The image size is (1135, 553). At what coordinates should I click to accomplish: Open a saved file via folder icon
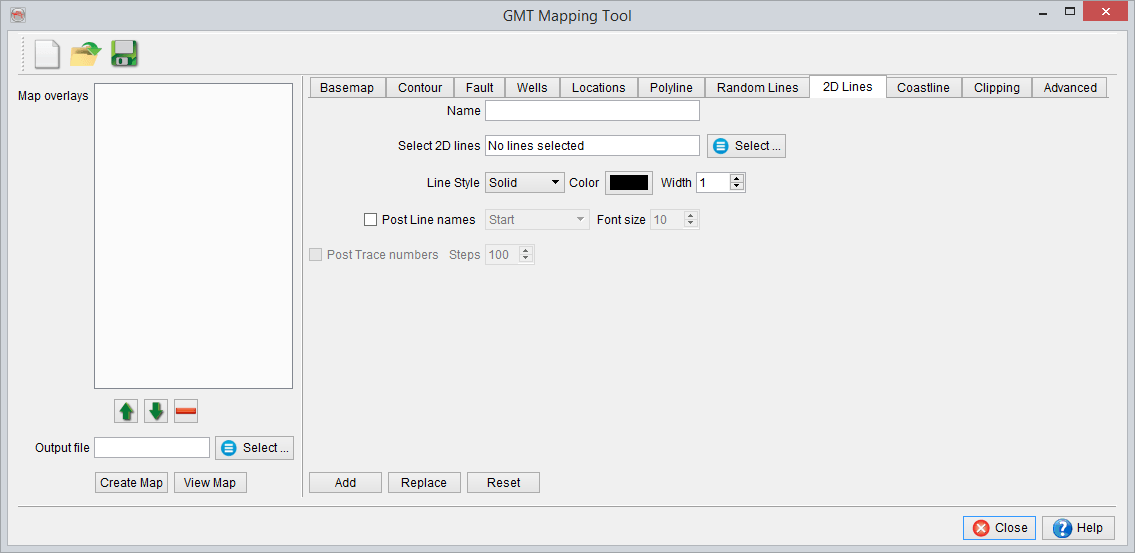click(x=86, y=54)
